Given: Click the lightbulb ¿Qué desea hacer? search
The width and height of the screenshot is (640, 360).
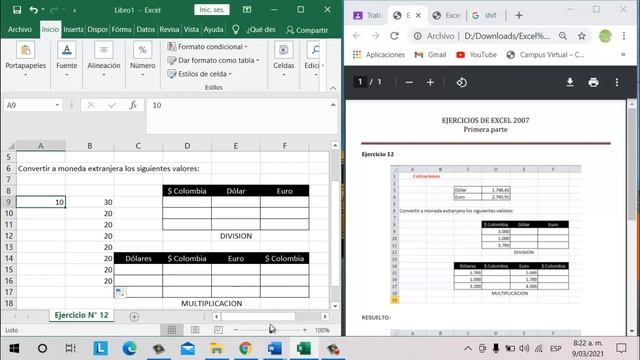Looking at the screenshot, I should point(255,29).
